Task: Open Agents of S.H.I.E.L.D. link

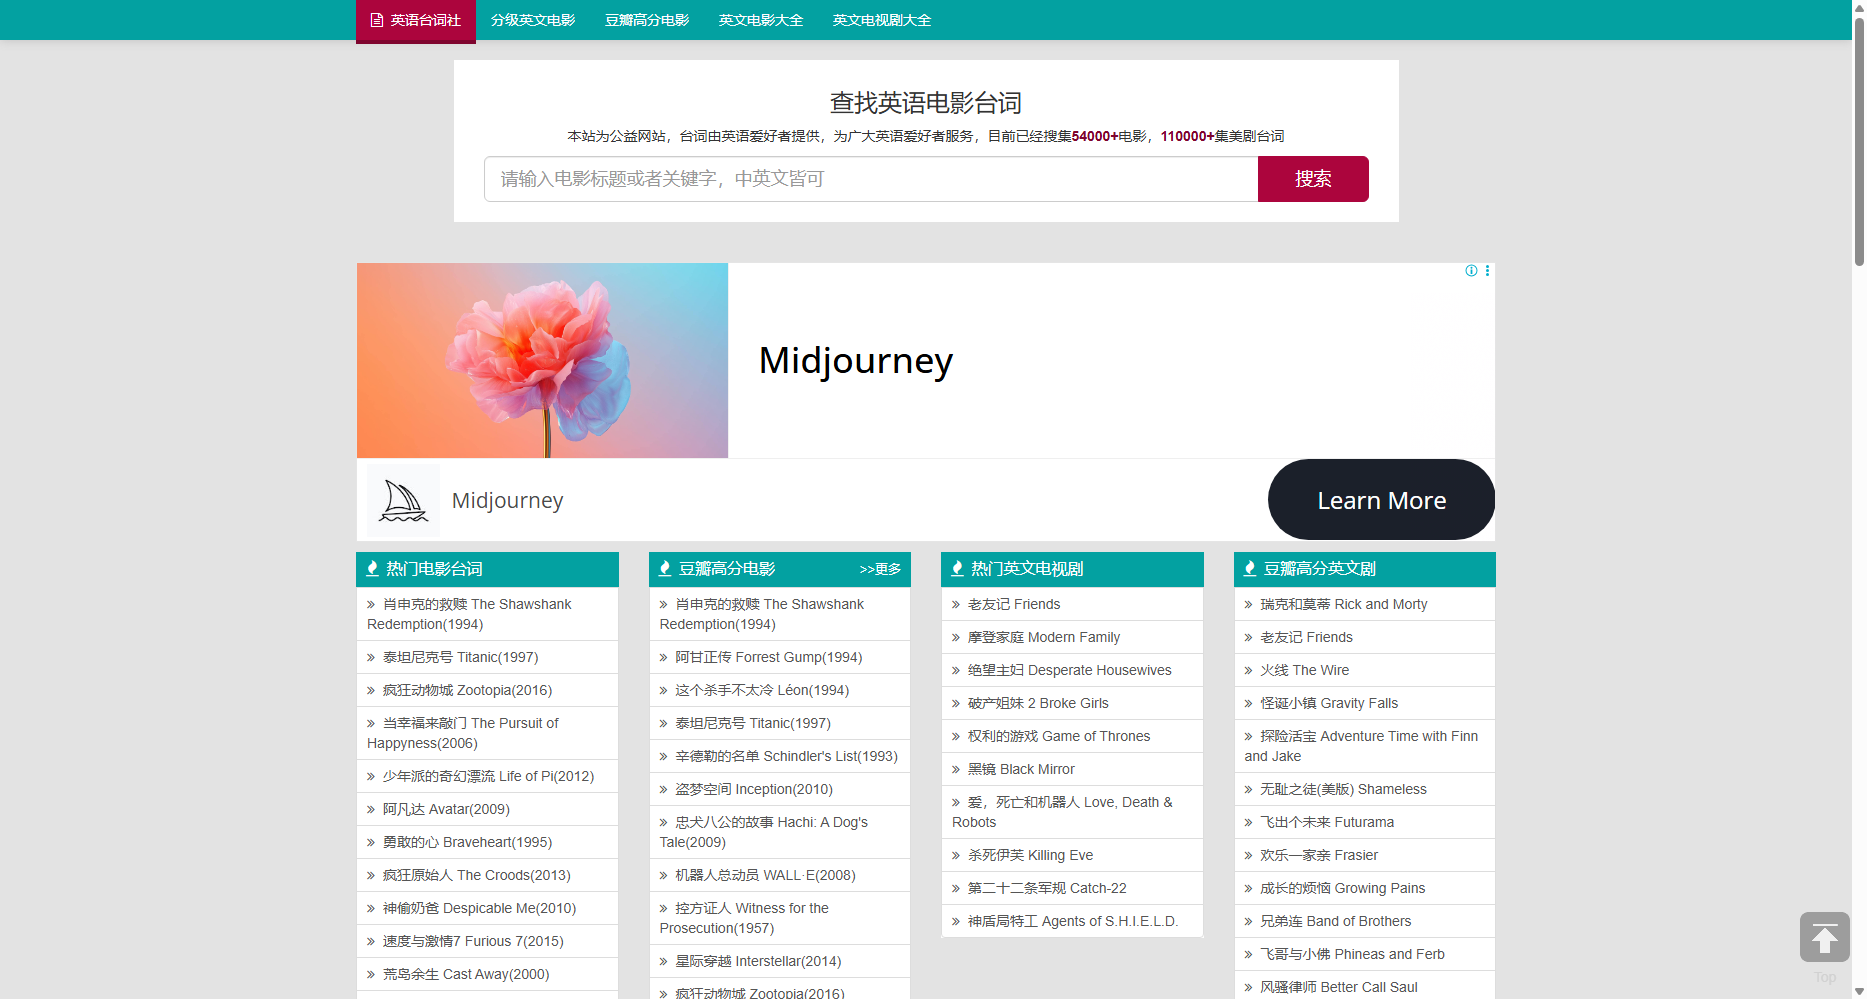Action: point(1073,921)
